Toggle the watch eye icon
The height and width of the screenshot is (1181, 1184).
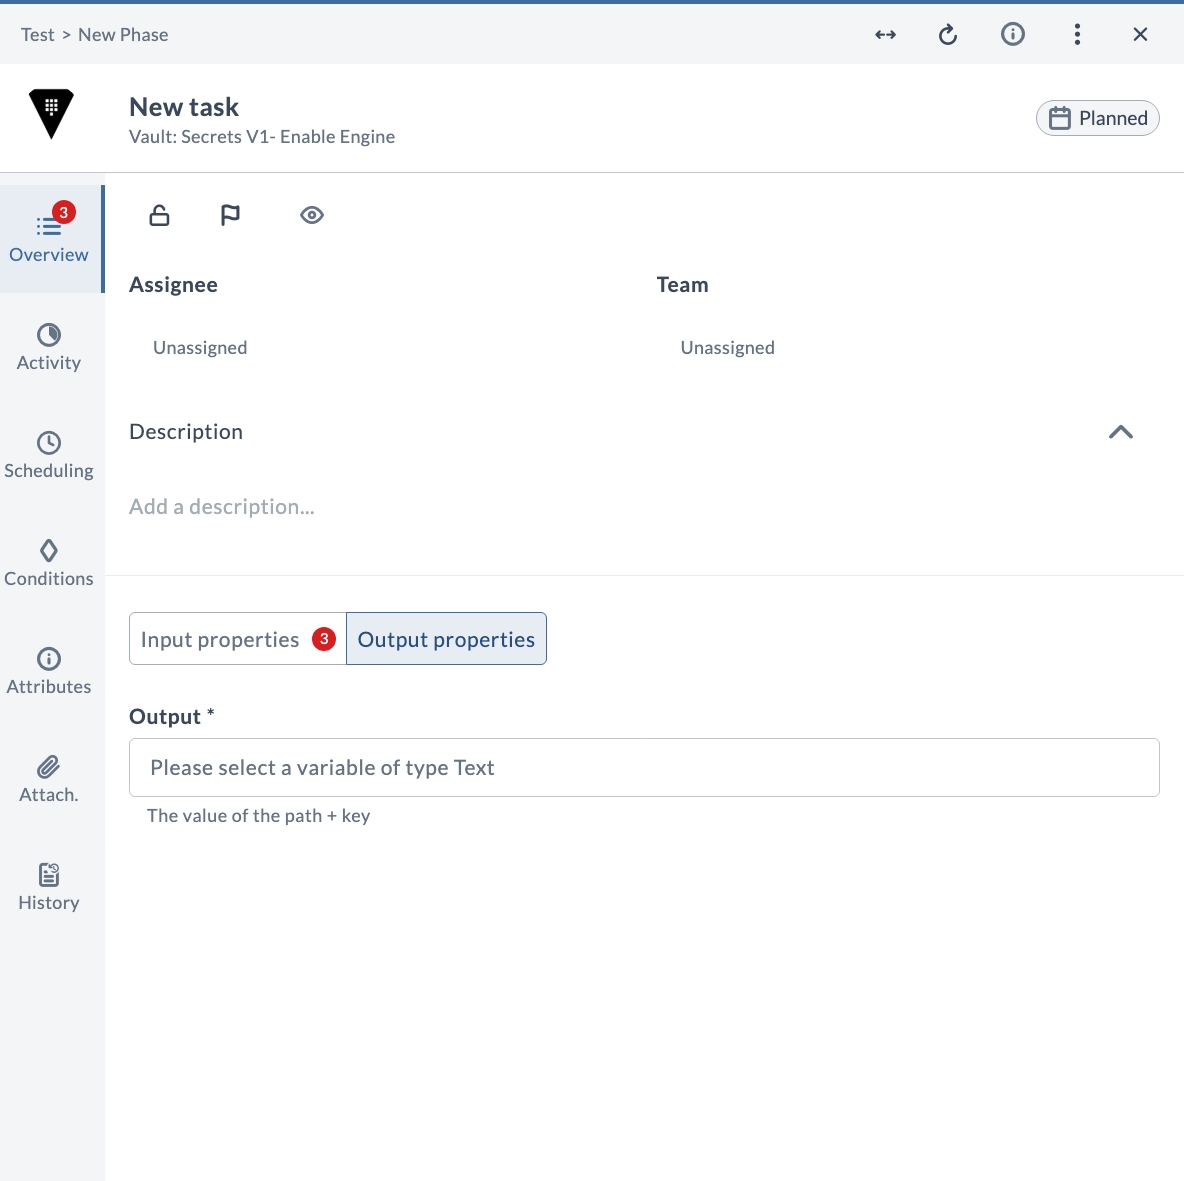pyautogui.click(x=312, y=215)
